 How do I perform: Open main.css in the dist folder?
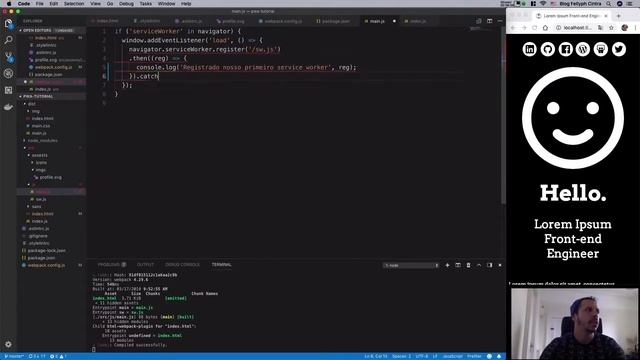click(41, 126)
